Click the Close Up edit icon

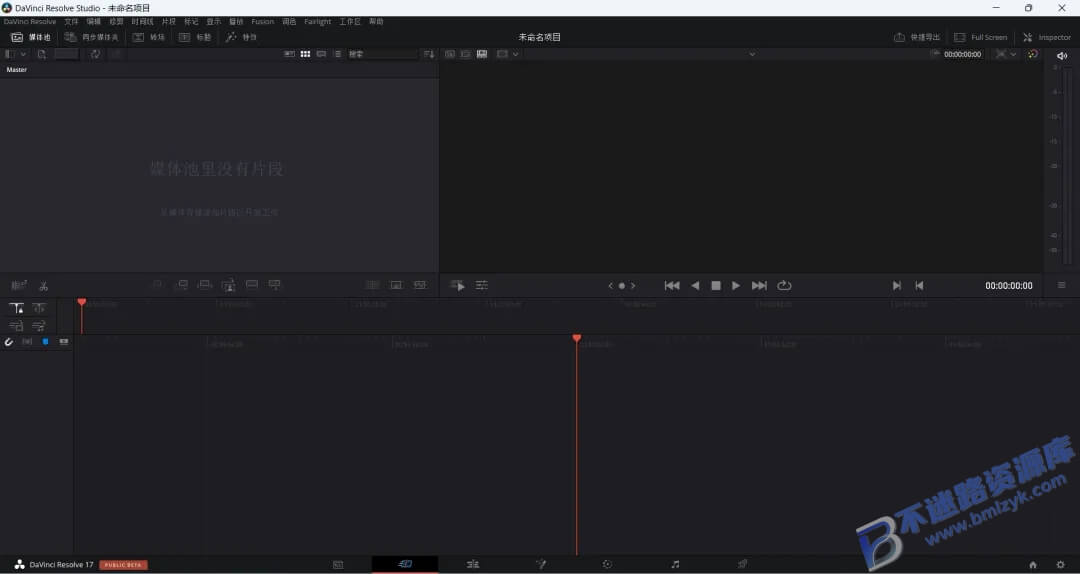click(x=229, y=285)
